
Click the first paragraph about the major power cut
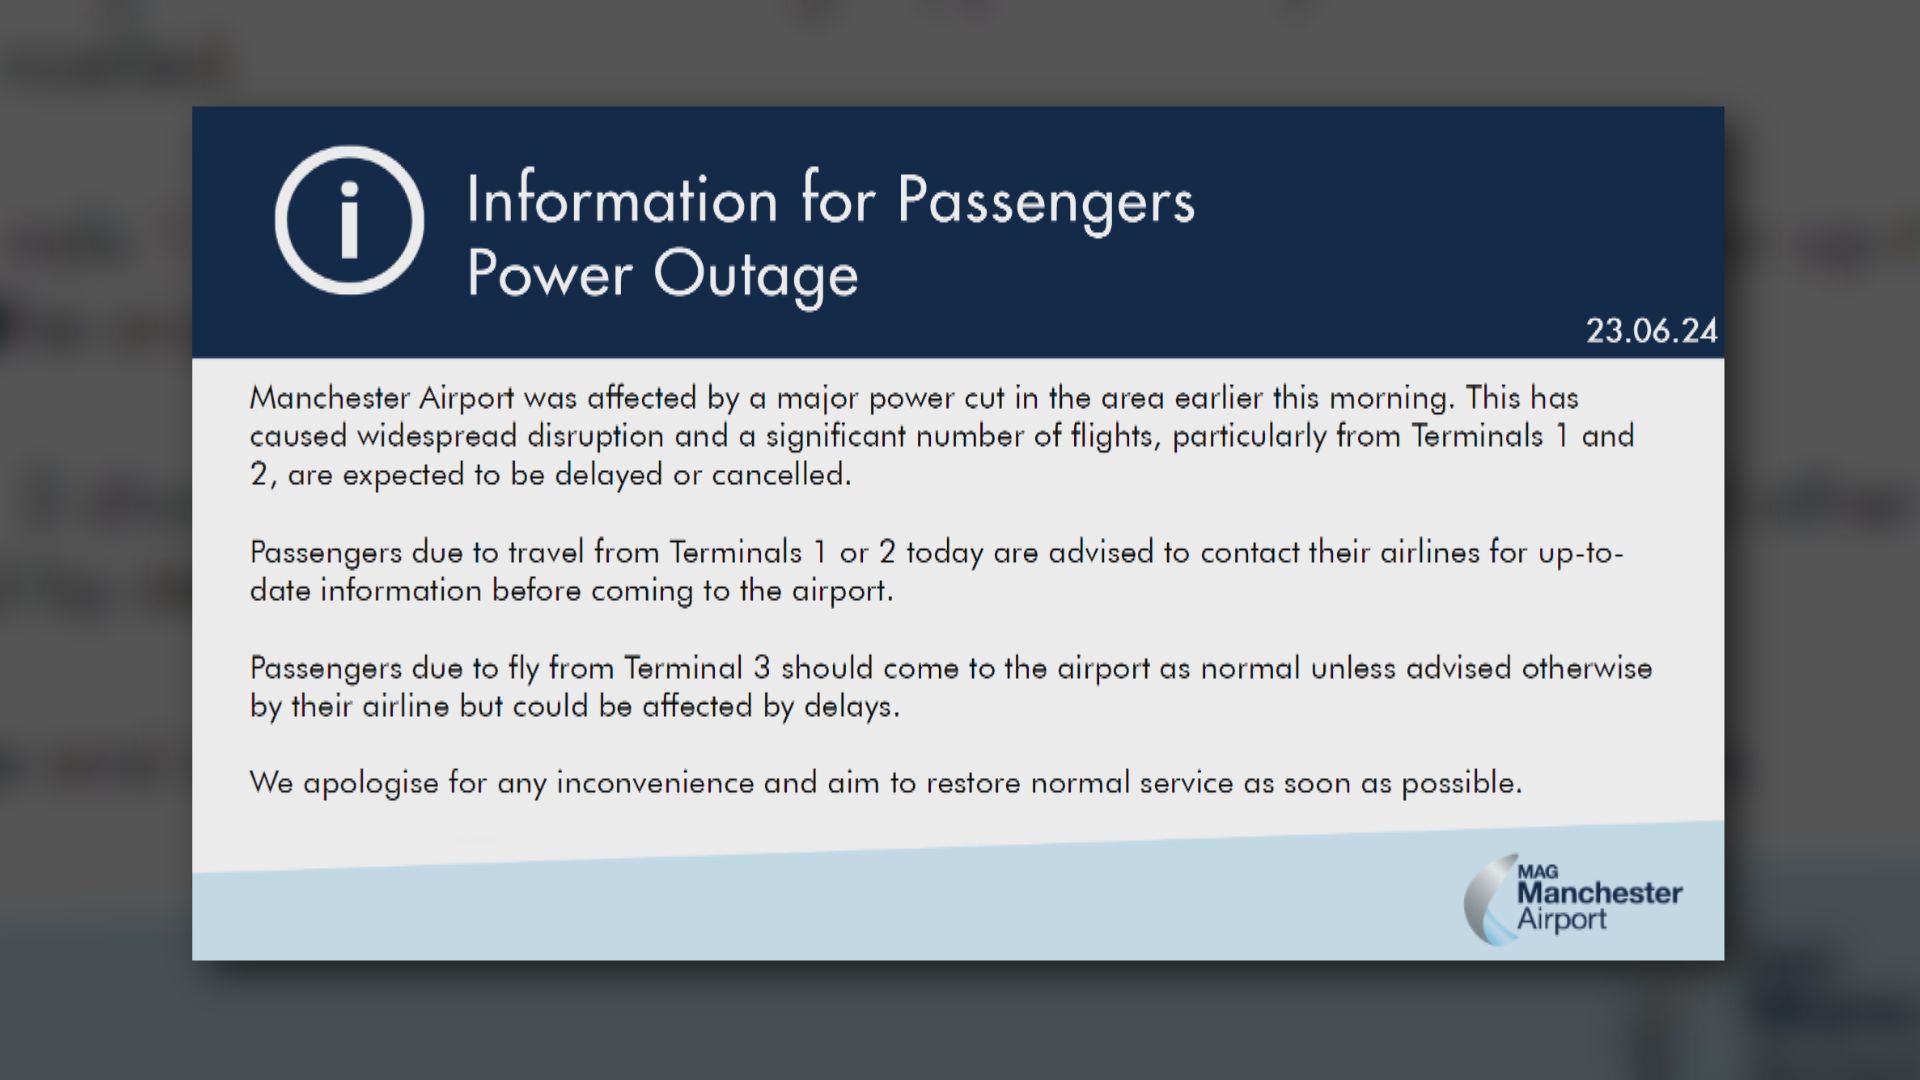point(940,436)
